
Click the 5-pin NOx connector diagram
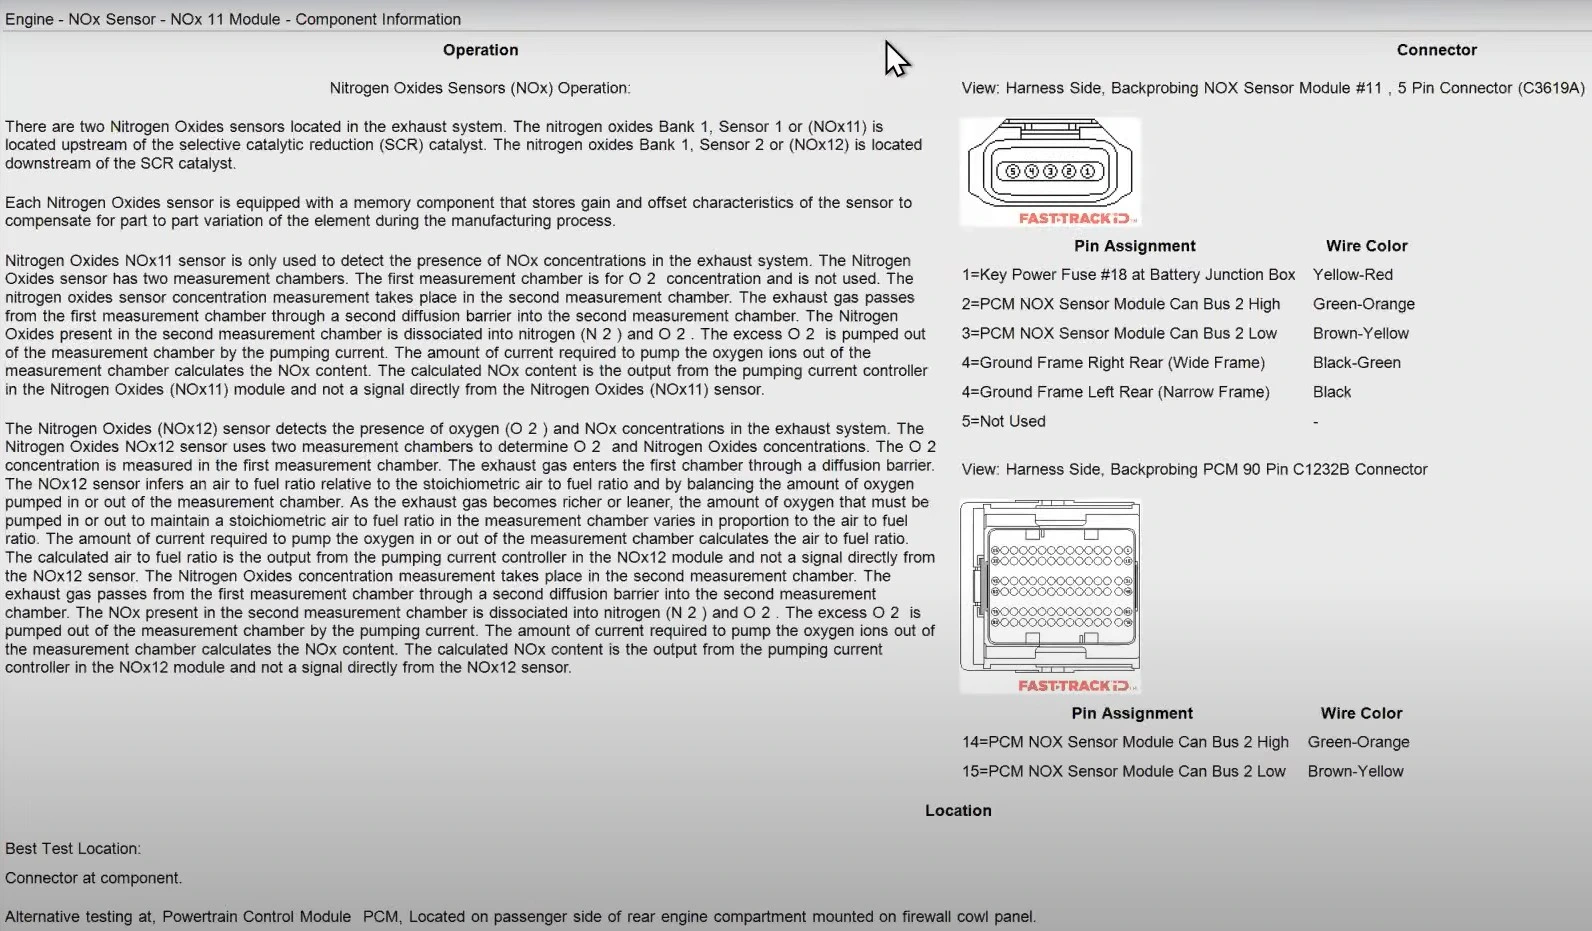pyautogui.click(x=1049, y=166)
